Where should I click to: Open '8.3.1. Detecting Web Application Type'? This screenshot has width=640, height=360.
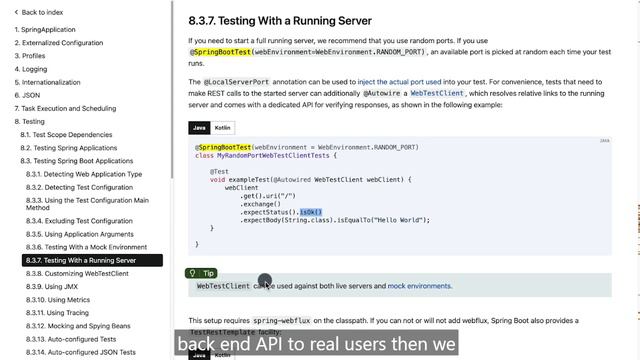pyautogui.click(x=84, y=174)
